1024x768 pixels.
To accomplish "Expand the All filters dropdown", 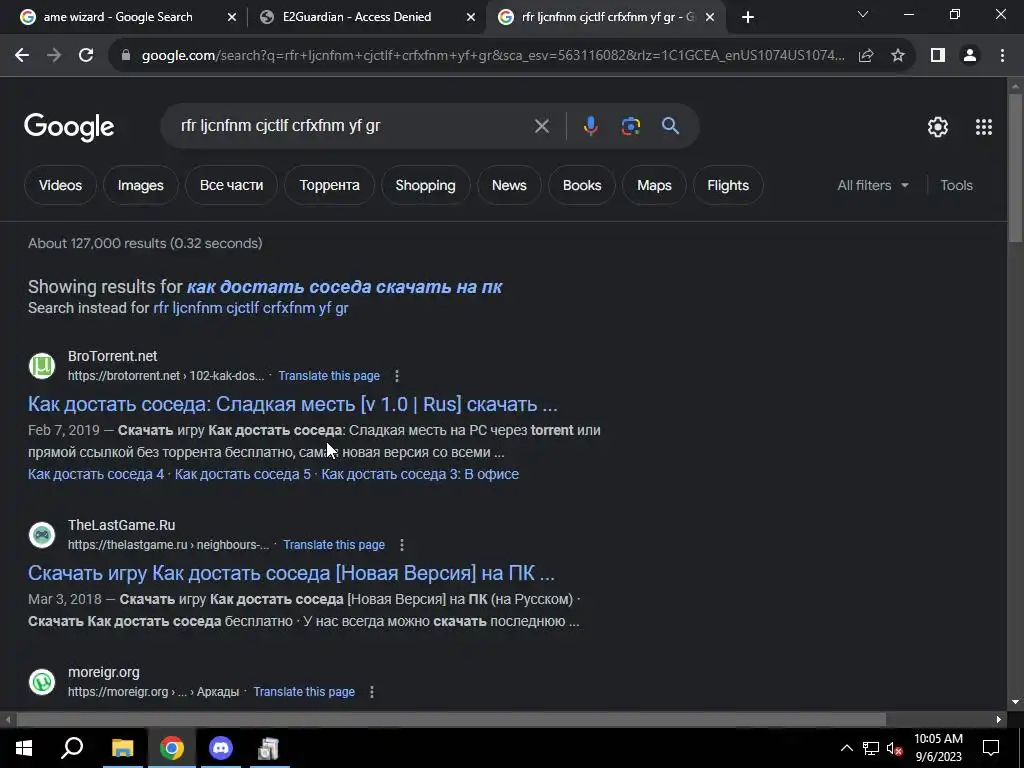I will pos(873,185).
